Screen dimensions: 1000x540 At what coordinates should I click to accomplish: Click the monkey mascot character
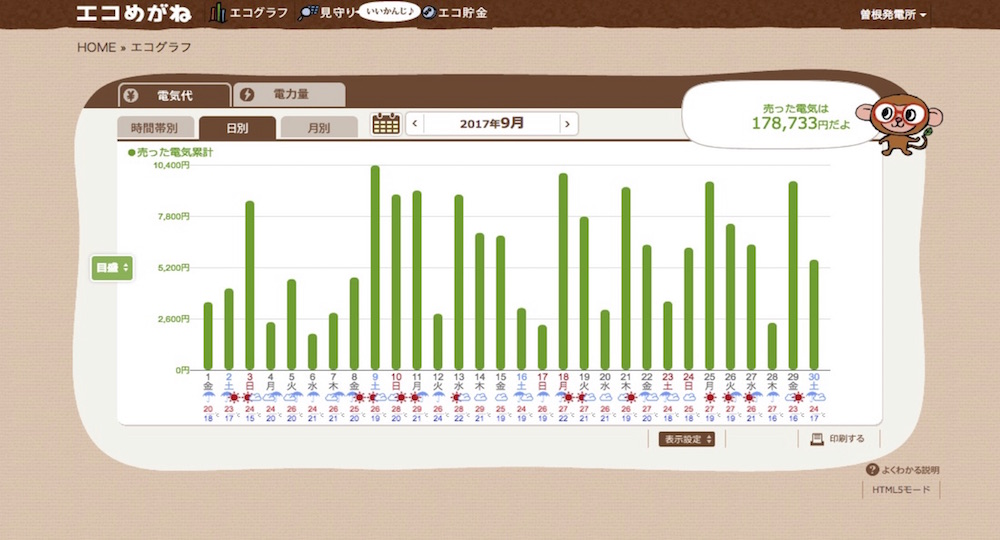899,124
